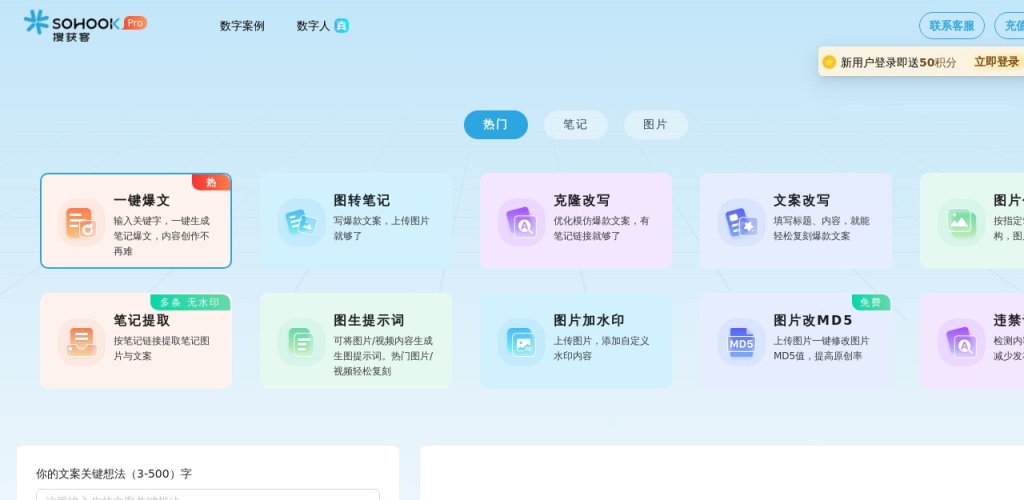Select the 图片 category tab
1024x500 pixels.
[x=655, y=125]
